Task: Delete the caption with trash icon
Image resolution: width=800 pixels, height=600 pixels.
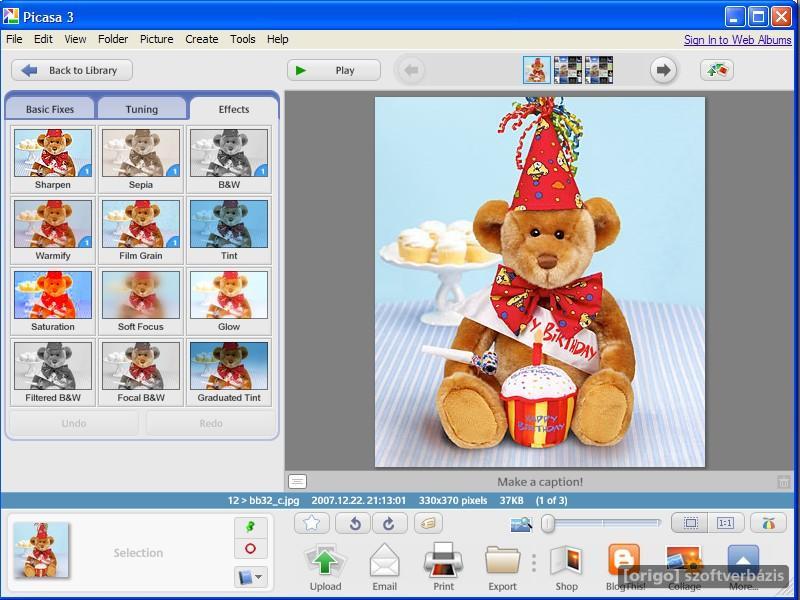Action: 784,482
